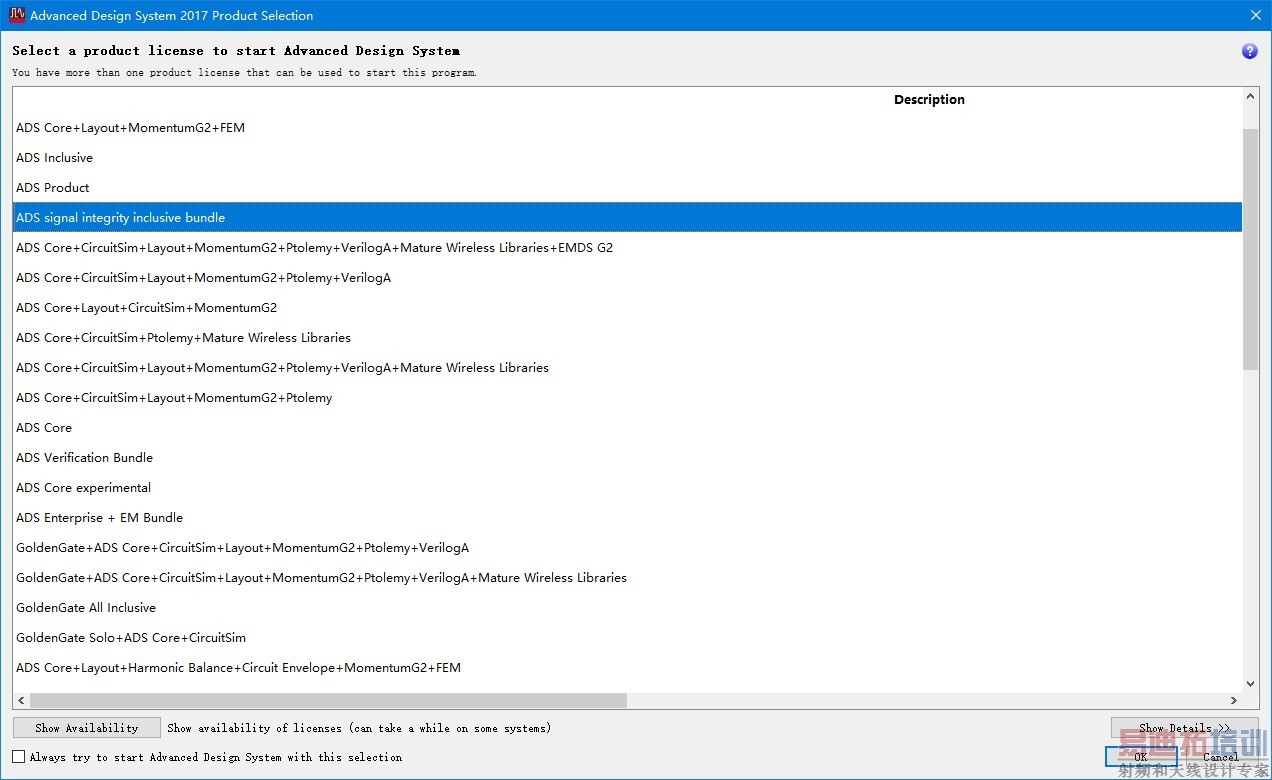Select ADS Core experimental license
Screen dimensions: 1272x780
tap(627, 487)
